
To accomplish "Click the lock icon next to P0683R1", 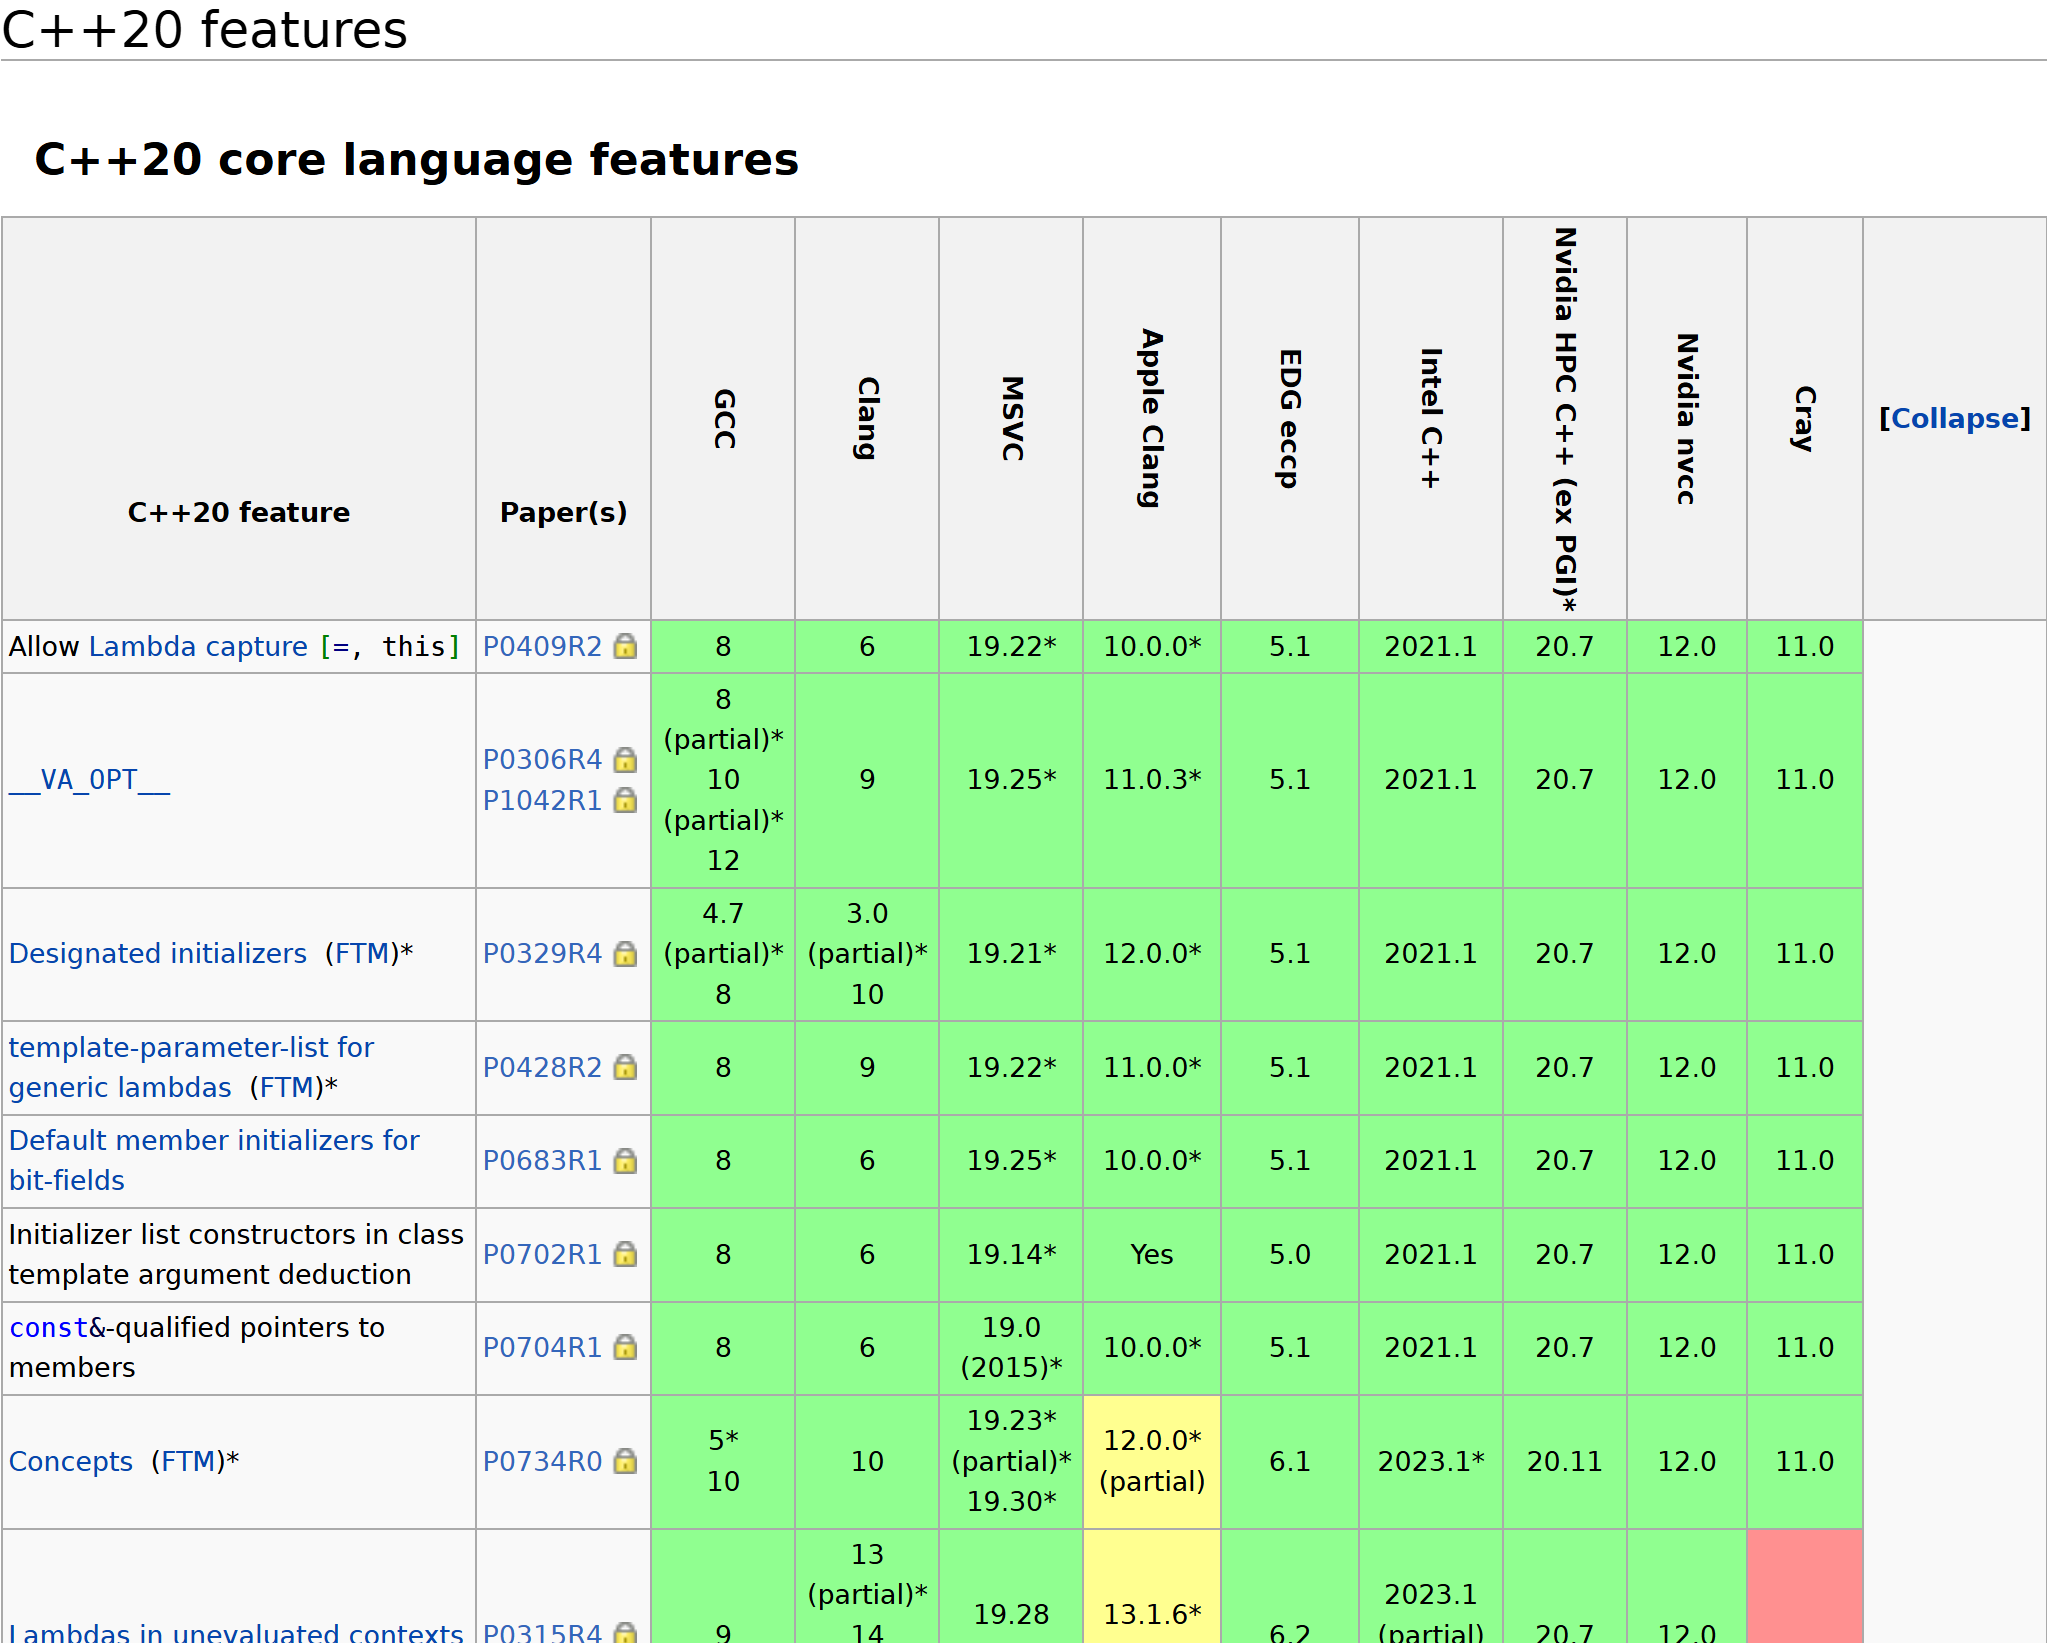I will pos(625,1161).
